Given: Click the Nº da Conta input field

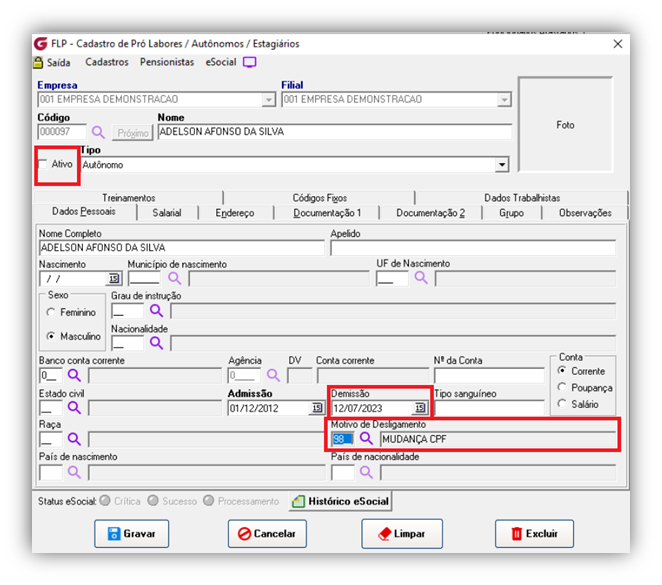Looking at the screenshot, I should (489, 375).
